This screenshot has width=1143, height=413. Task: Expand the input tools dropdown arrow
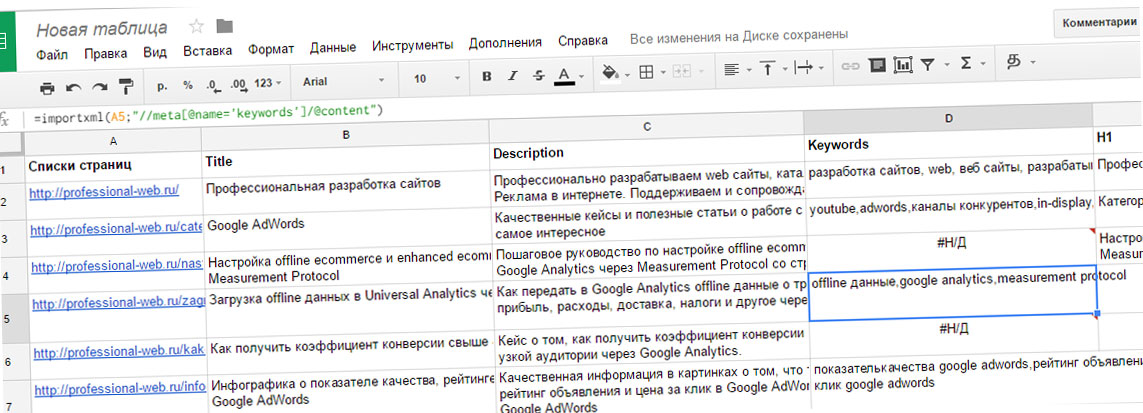click(x=1033, y=62)
